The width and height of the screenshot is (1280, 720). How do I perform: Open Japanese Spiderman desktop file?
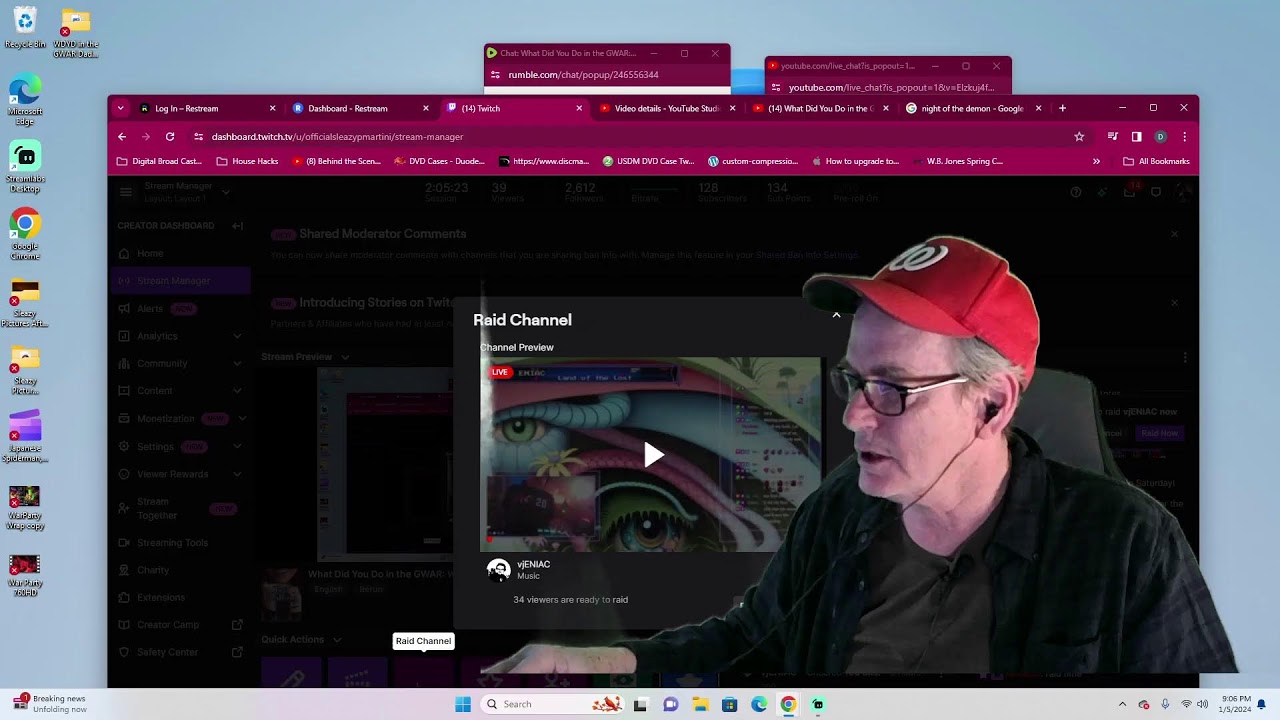(x=25, y=437)
